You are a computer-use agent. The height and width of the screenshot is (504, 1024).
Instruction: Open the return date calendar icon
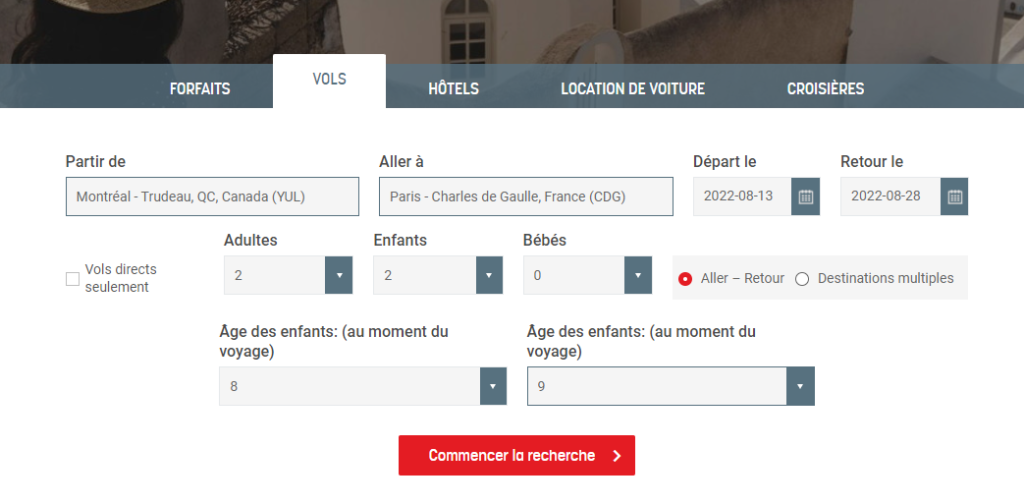point(954,197)
